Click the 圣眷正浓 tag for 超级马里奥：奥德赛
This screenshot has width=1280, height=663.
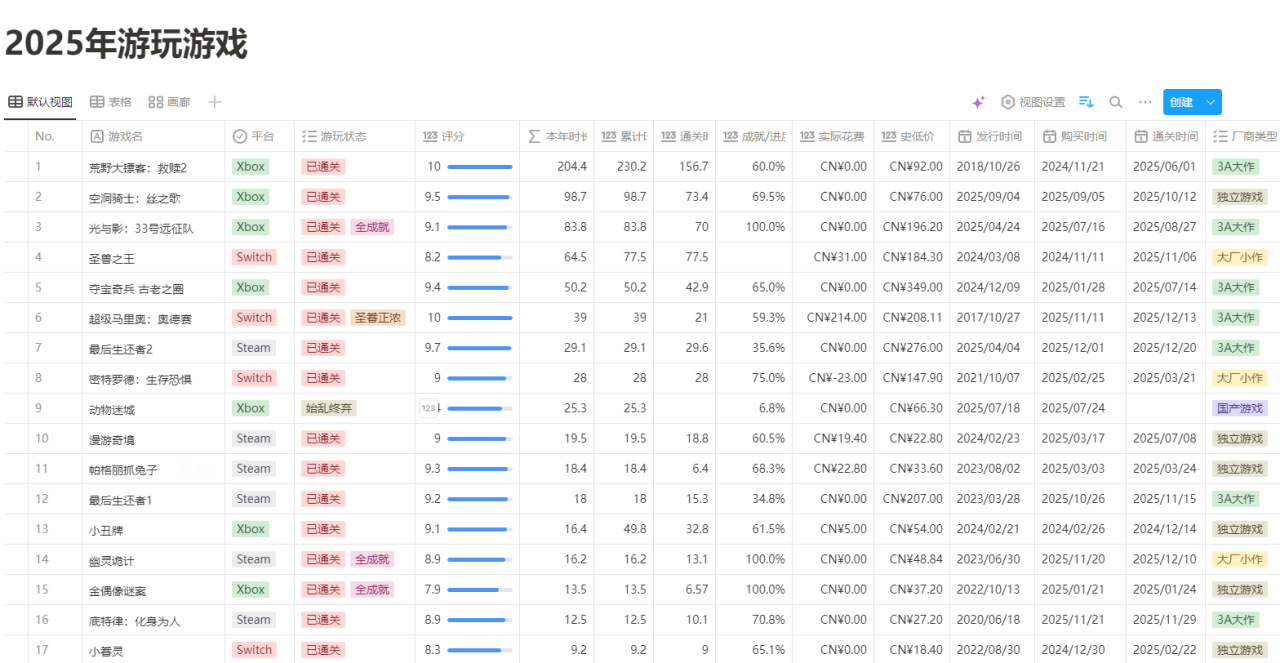coord(378,318)
